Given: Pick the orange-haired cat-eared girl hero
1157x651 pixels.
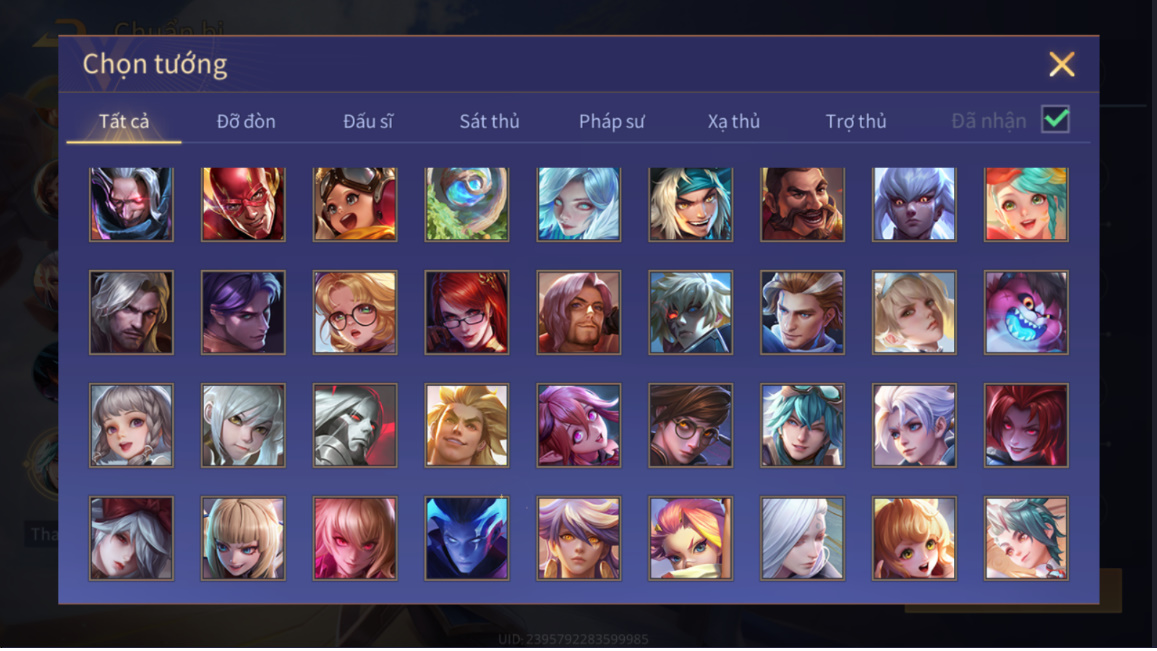Looking at the screenshot, I should (x=914, y=537).
